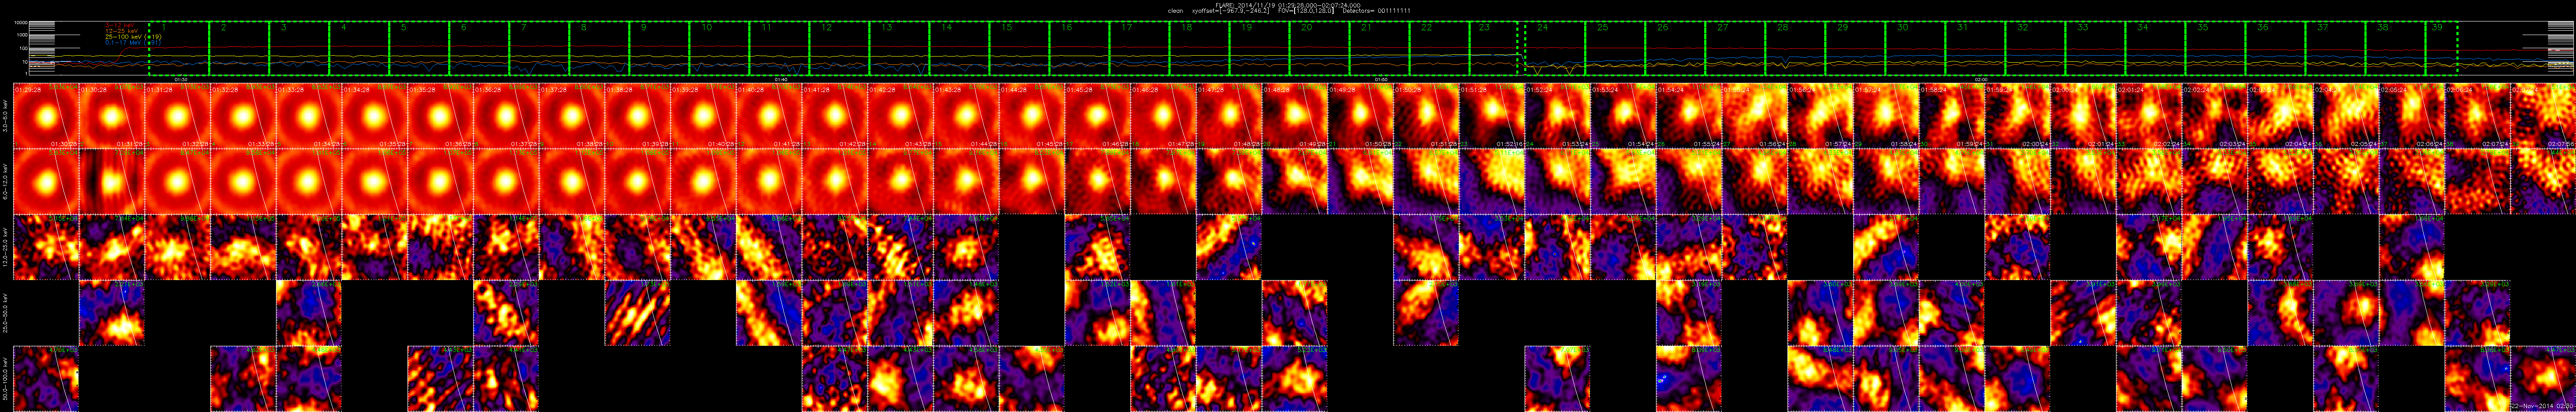This screenshot has height=412, width=2576.
Task: Click the orange '12-25 keV' legend label
Action: pyautogui.click(x=121, y=31)
